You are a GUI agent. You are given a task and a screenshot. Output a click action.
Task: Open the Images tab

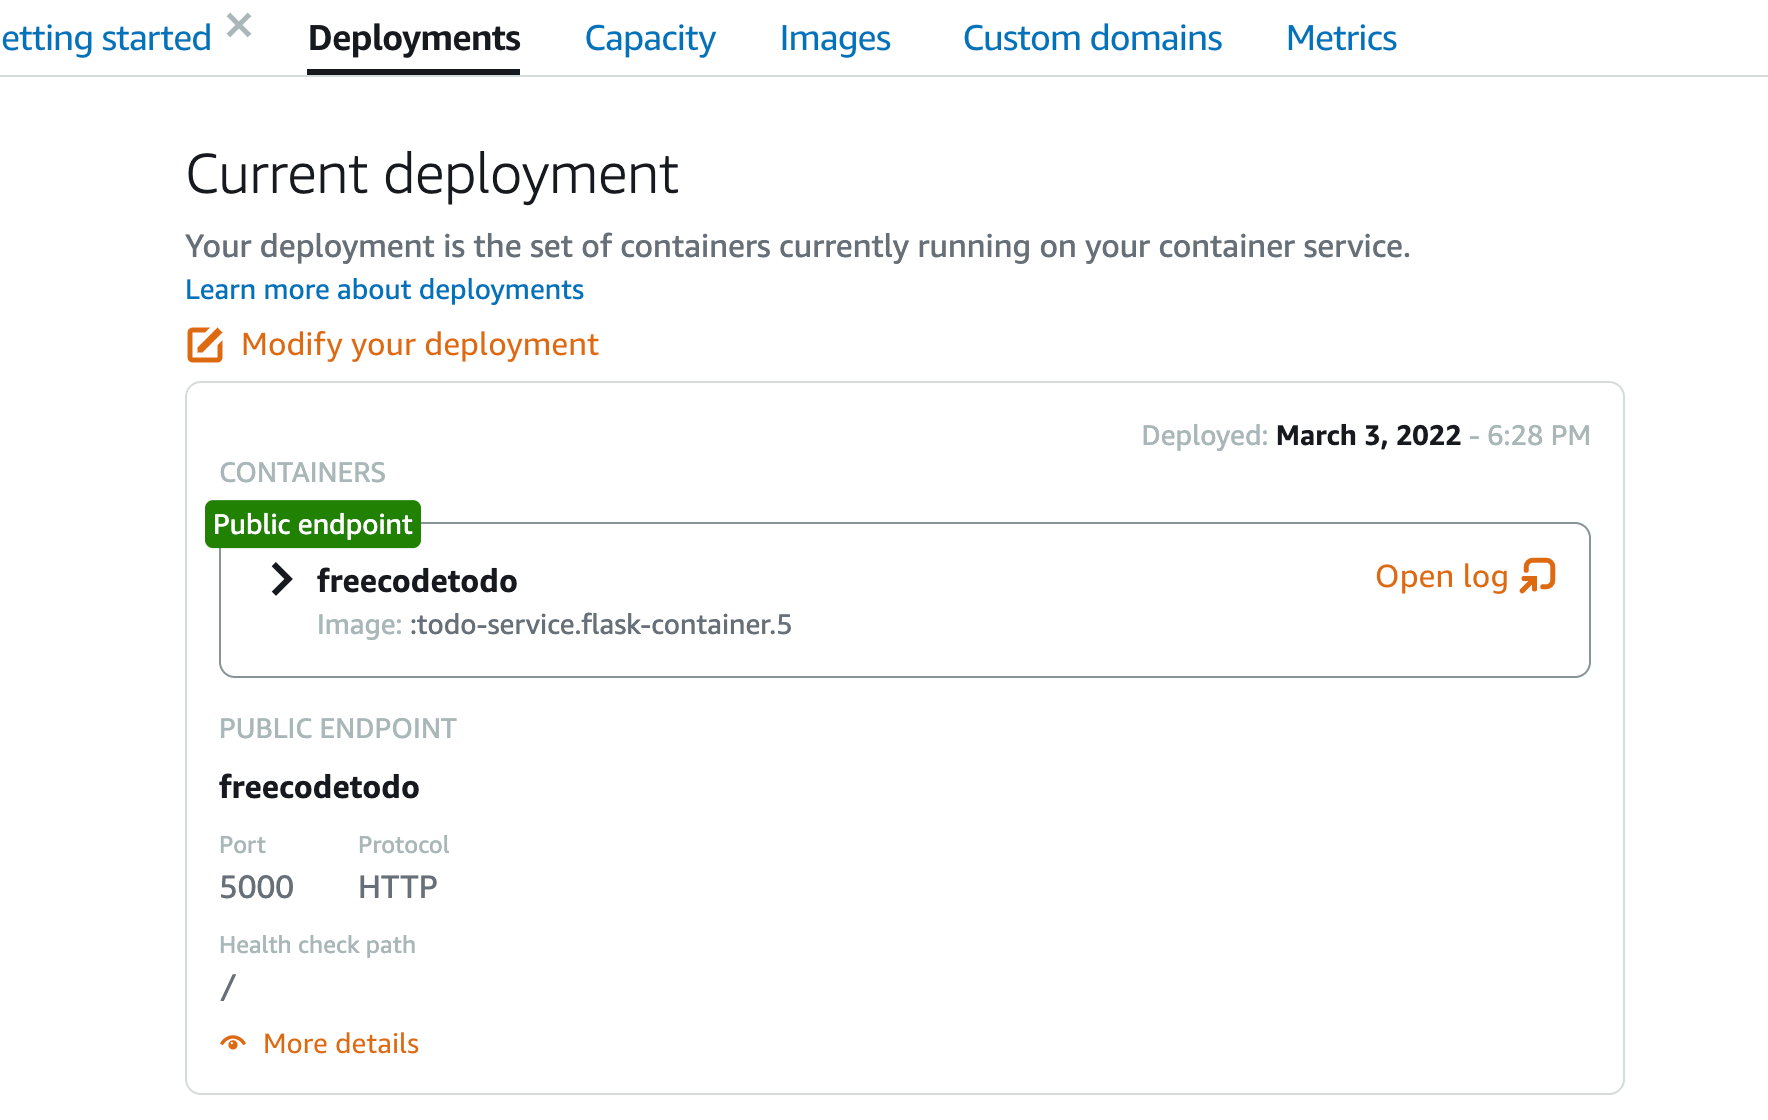click(x=835, y=38)
